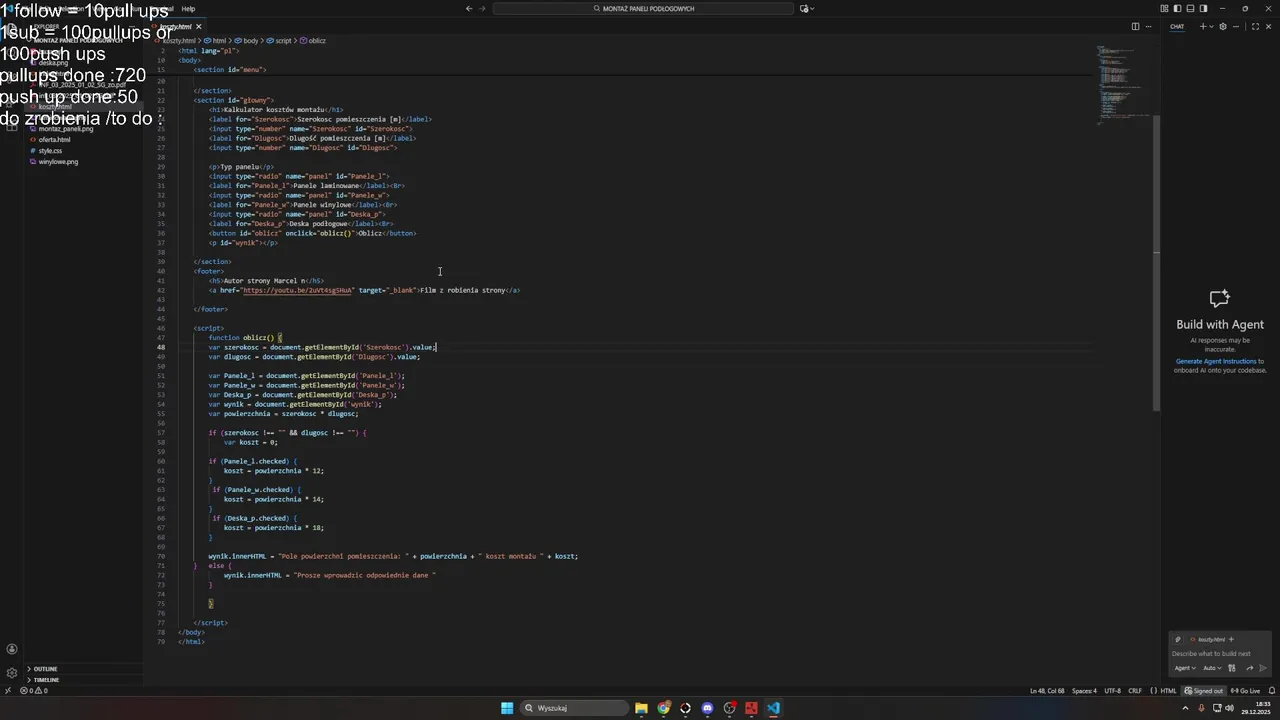Open File Explorer from taskbar

pyautogui.click(x=641, y=708)
